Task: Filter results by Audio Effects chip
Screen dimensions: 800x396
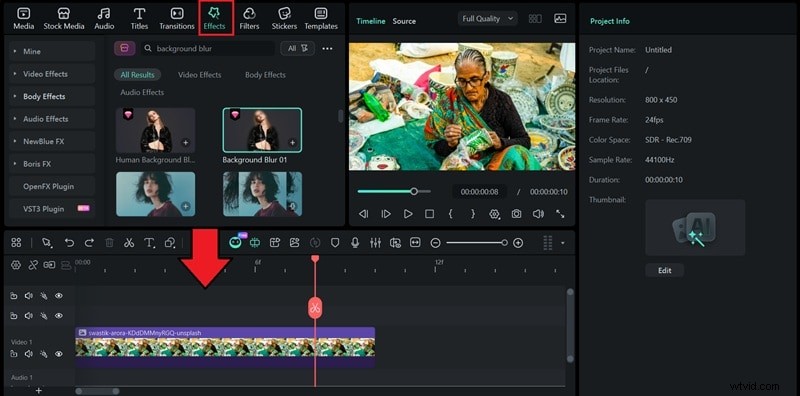Action: pos(142,92)
